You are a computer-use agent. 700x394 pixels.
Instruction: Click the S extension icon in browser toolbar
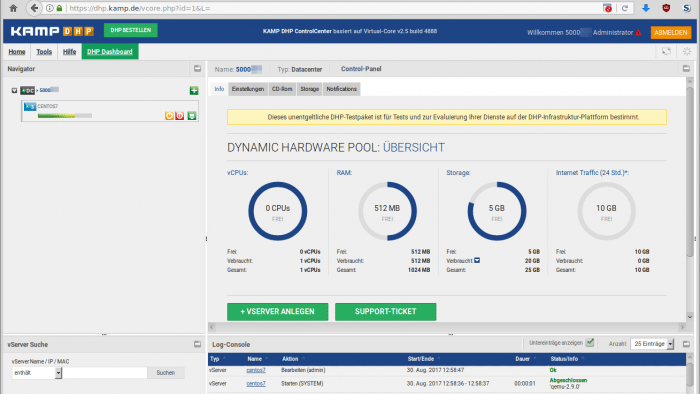(687, 8)
